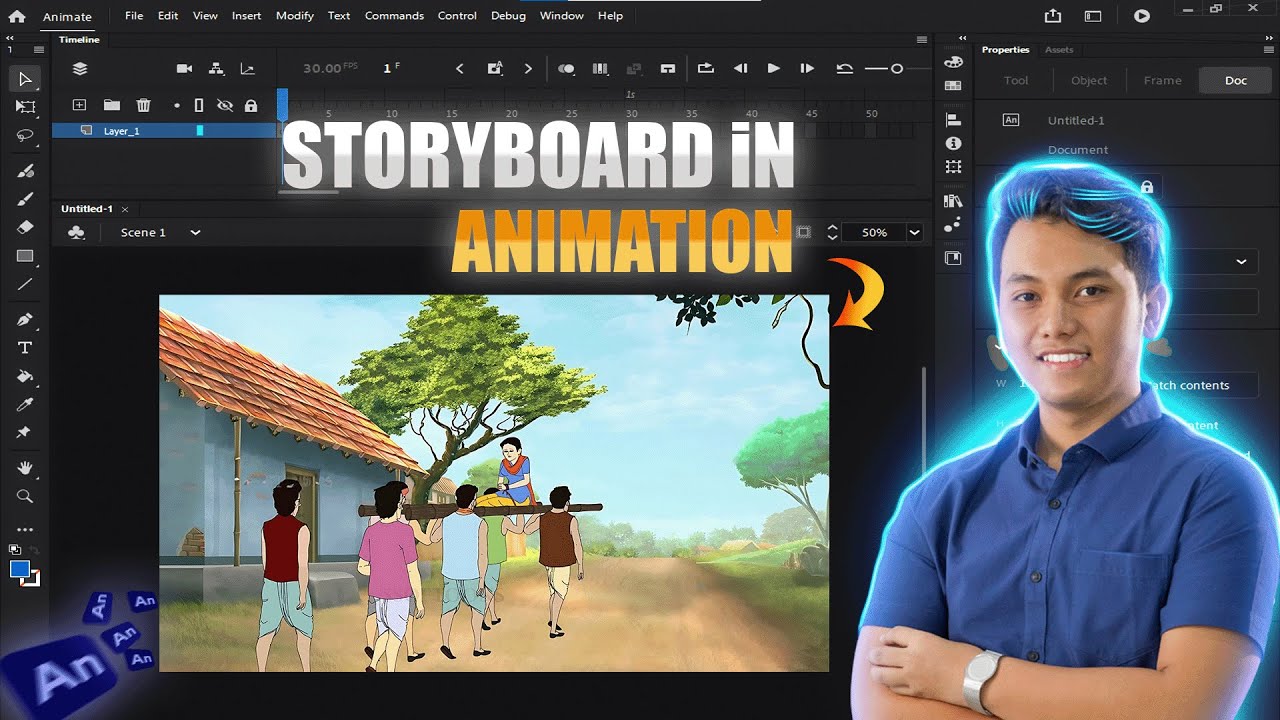This screenshot has height=720, width=1280.
Task: Select the Classic Brush tool
Action: click(25, 199)
